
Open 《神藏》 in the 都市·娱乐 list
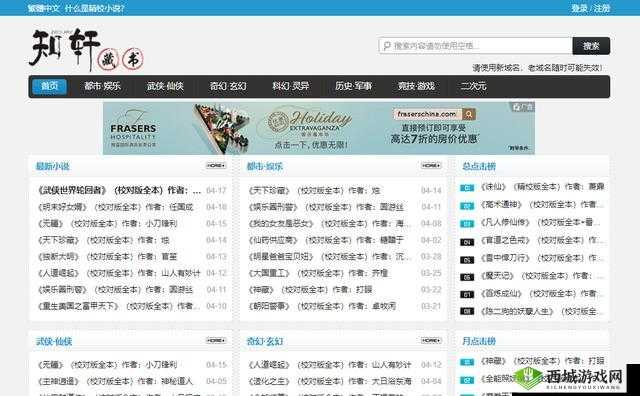pyautogui.click(x=310, y=289)
